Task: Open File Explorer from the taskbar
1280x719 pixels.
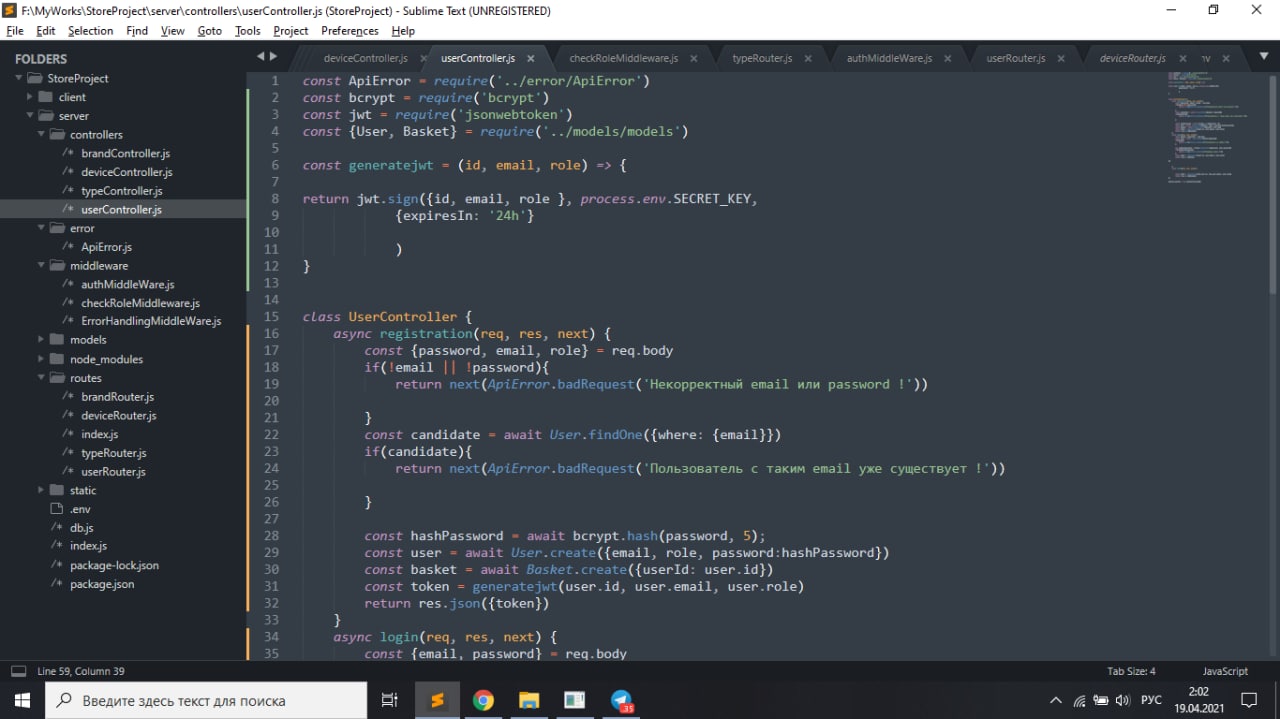Action: [529, 700]
